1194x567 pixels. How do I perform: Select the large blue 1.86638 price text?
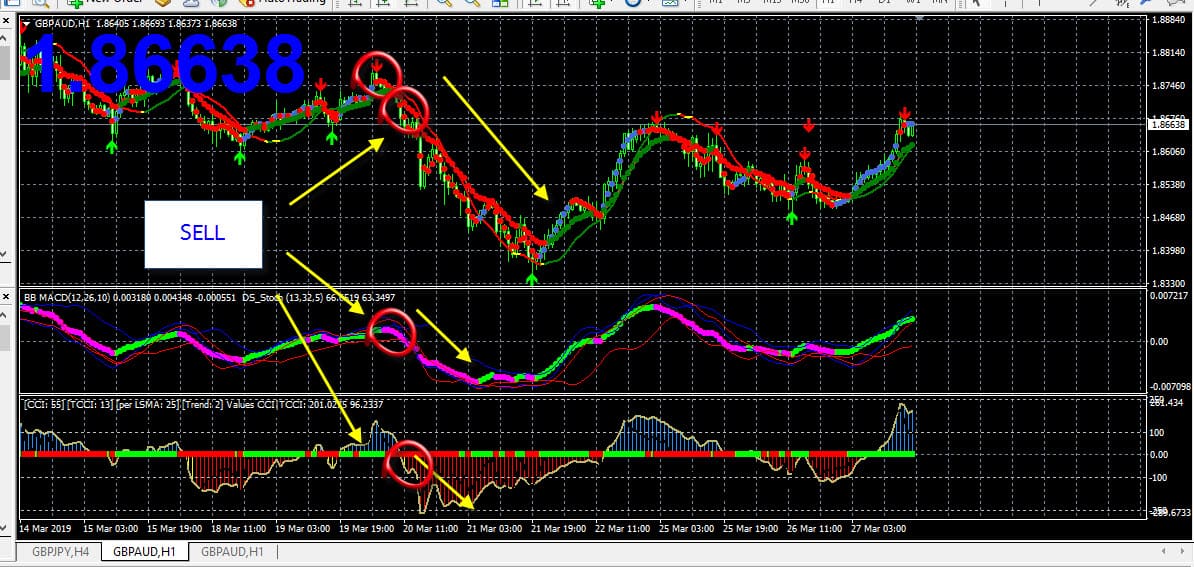coord(165,64)
